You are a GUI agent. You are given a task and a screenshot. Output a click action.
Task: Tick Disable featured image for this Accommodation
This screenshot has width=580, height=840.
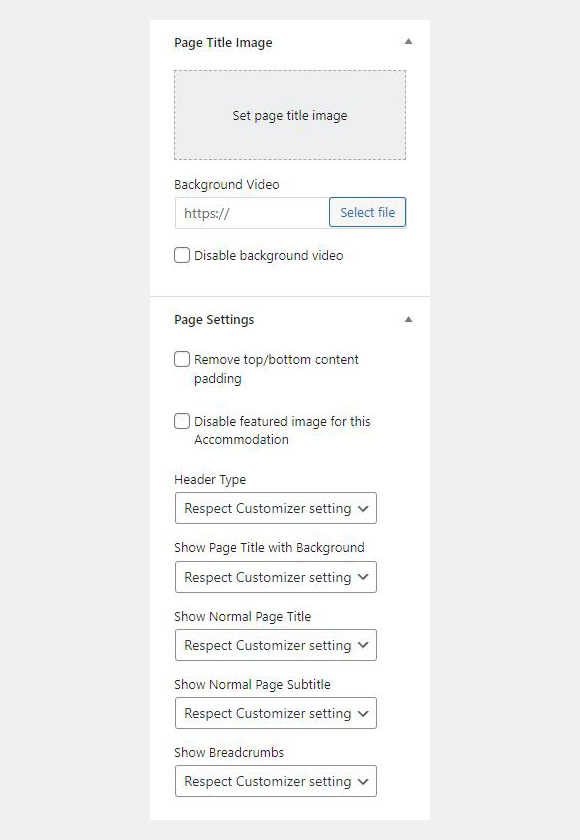click(182, 421)
